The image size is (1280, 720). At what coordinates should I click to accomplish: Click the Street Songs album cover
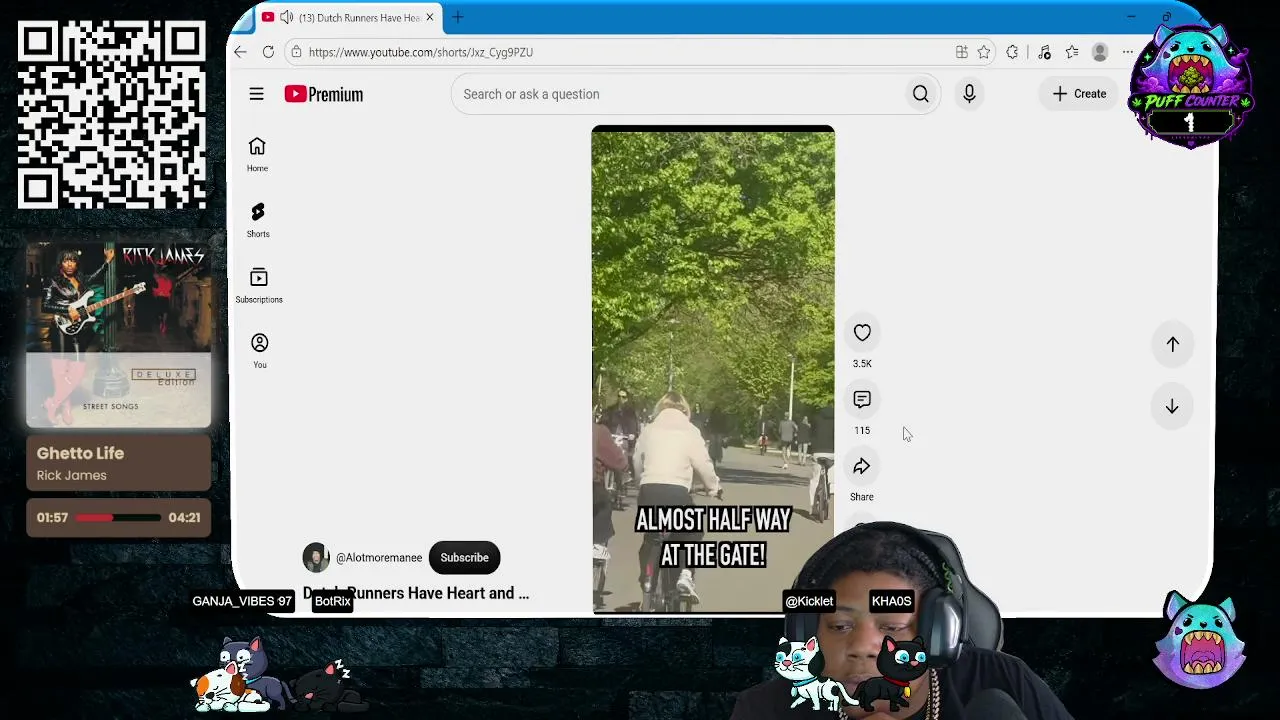coord(118,335)
